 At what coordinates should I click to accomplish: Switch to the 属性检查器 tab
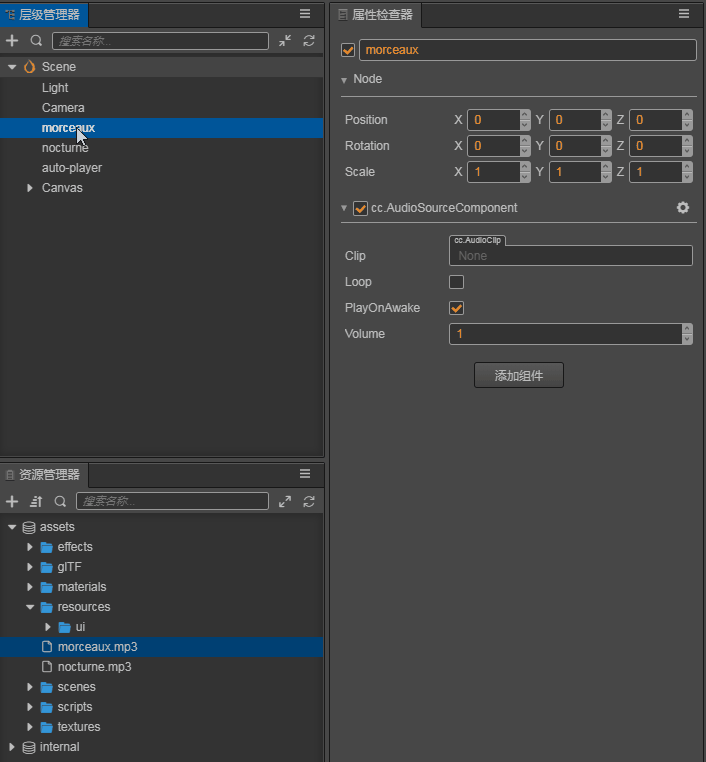click(x=376, y=15)
